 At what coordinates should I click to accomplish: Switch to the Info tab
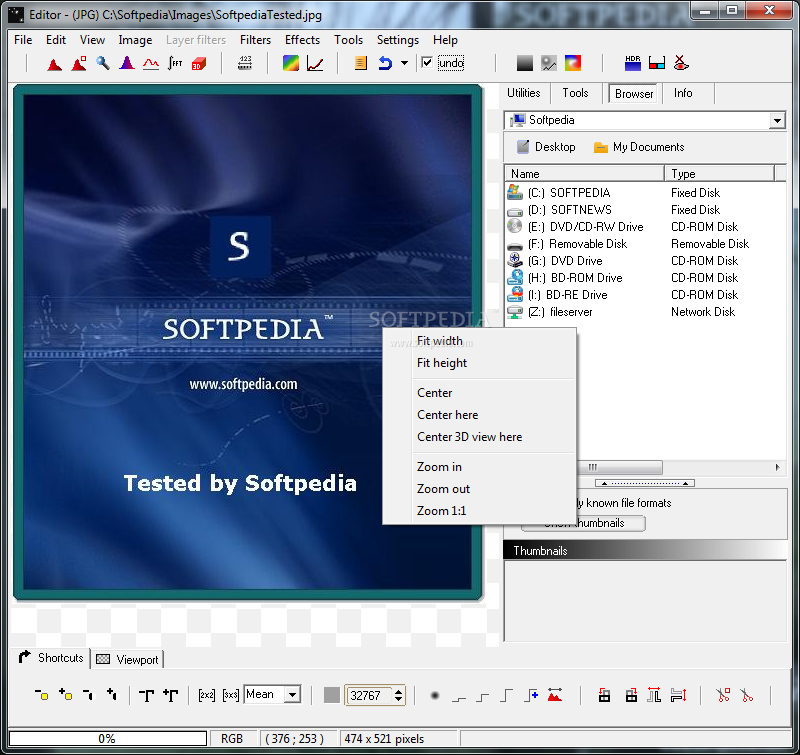click(x=683, y=93)
